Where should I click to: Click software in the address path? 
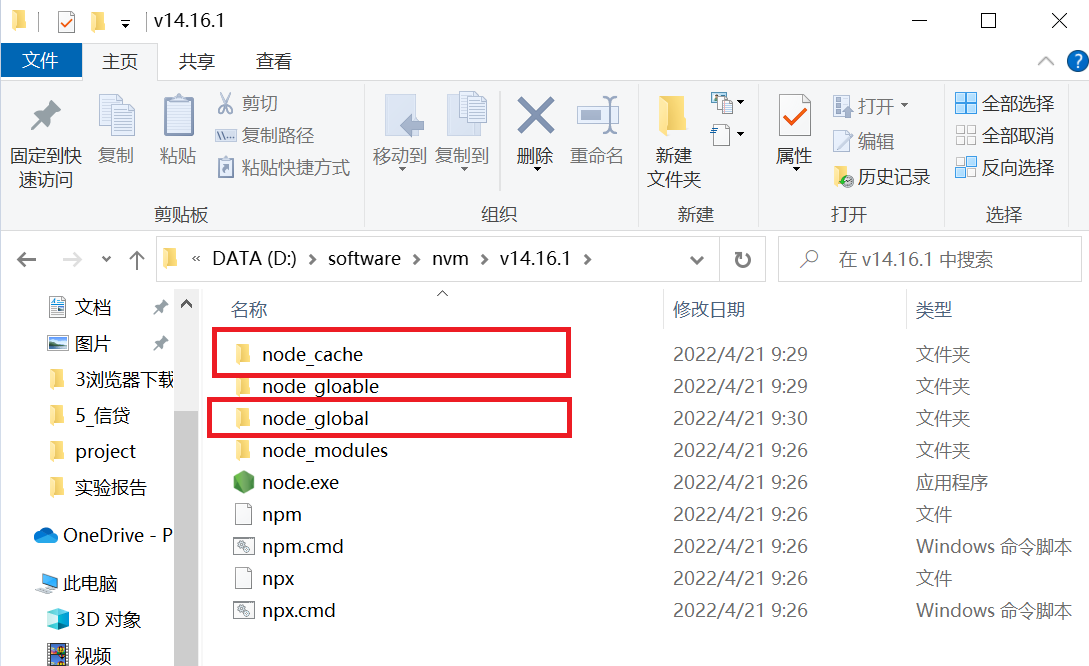tap(364, 259)
